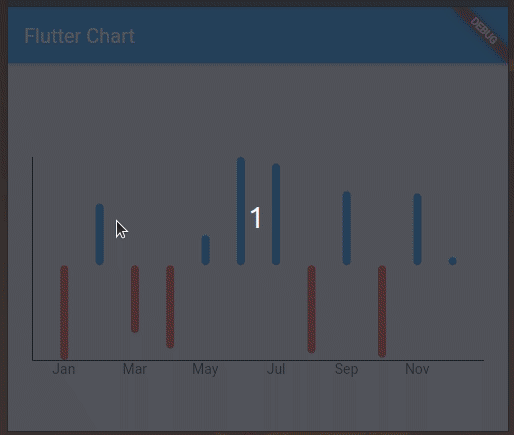514x435 pixels.
Task: Click the blue bar above Nov
Action: click(x=417, y=229)
